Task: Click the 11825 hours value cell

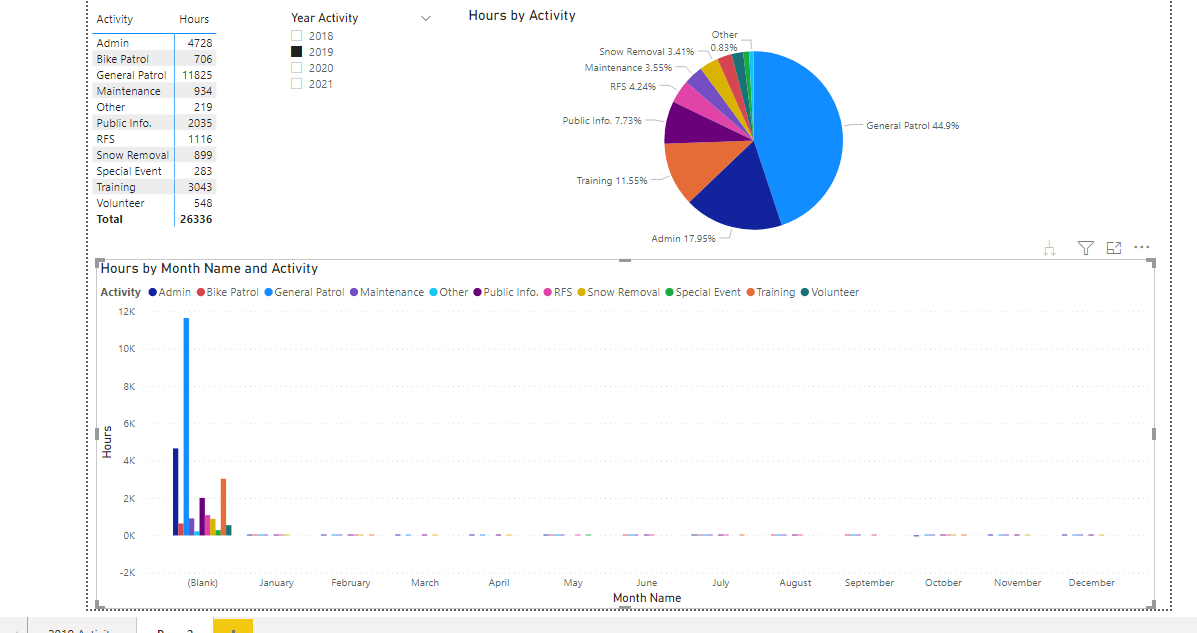Action: pyautogui.click(x=197, y=75)
